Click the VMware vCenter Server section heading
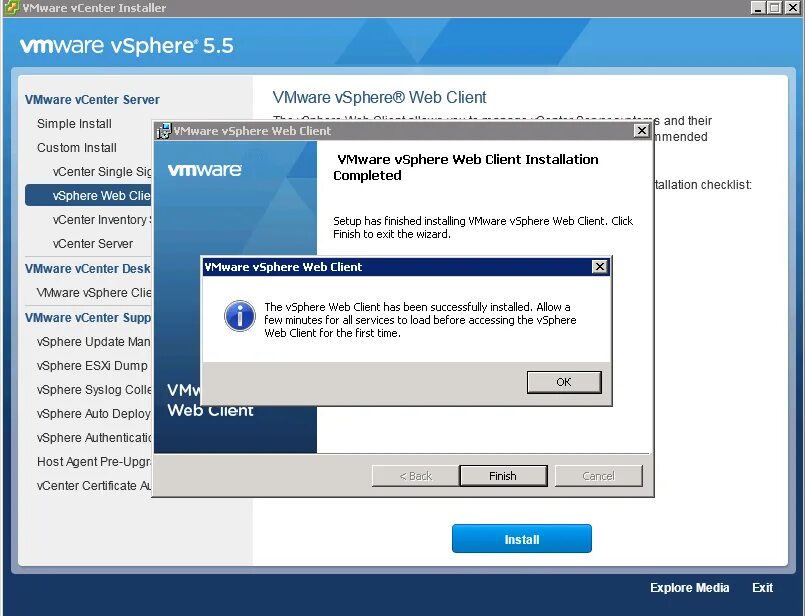 (92, 100)
